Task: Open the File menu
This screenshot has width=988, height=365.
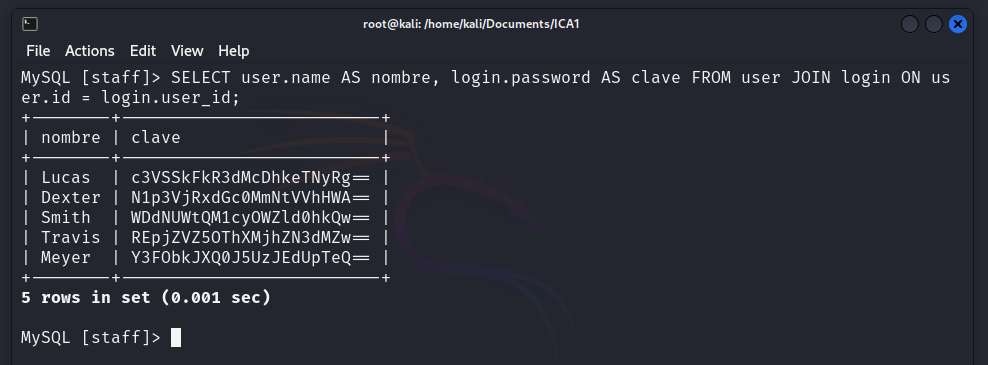Action: pos(38,51)
